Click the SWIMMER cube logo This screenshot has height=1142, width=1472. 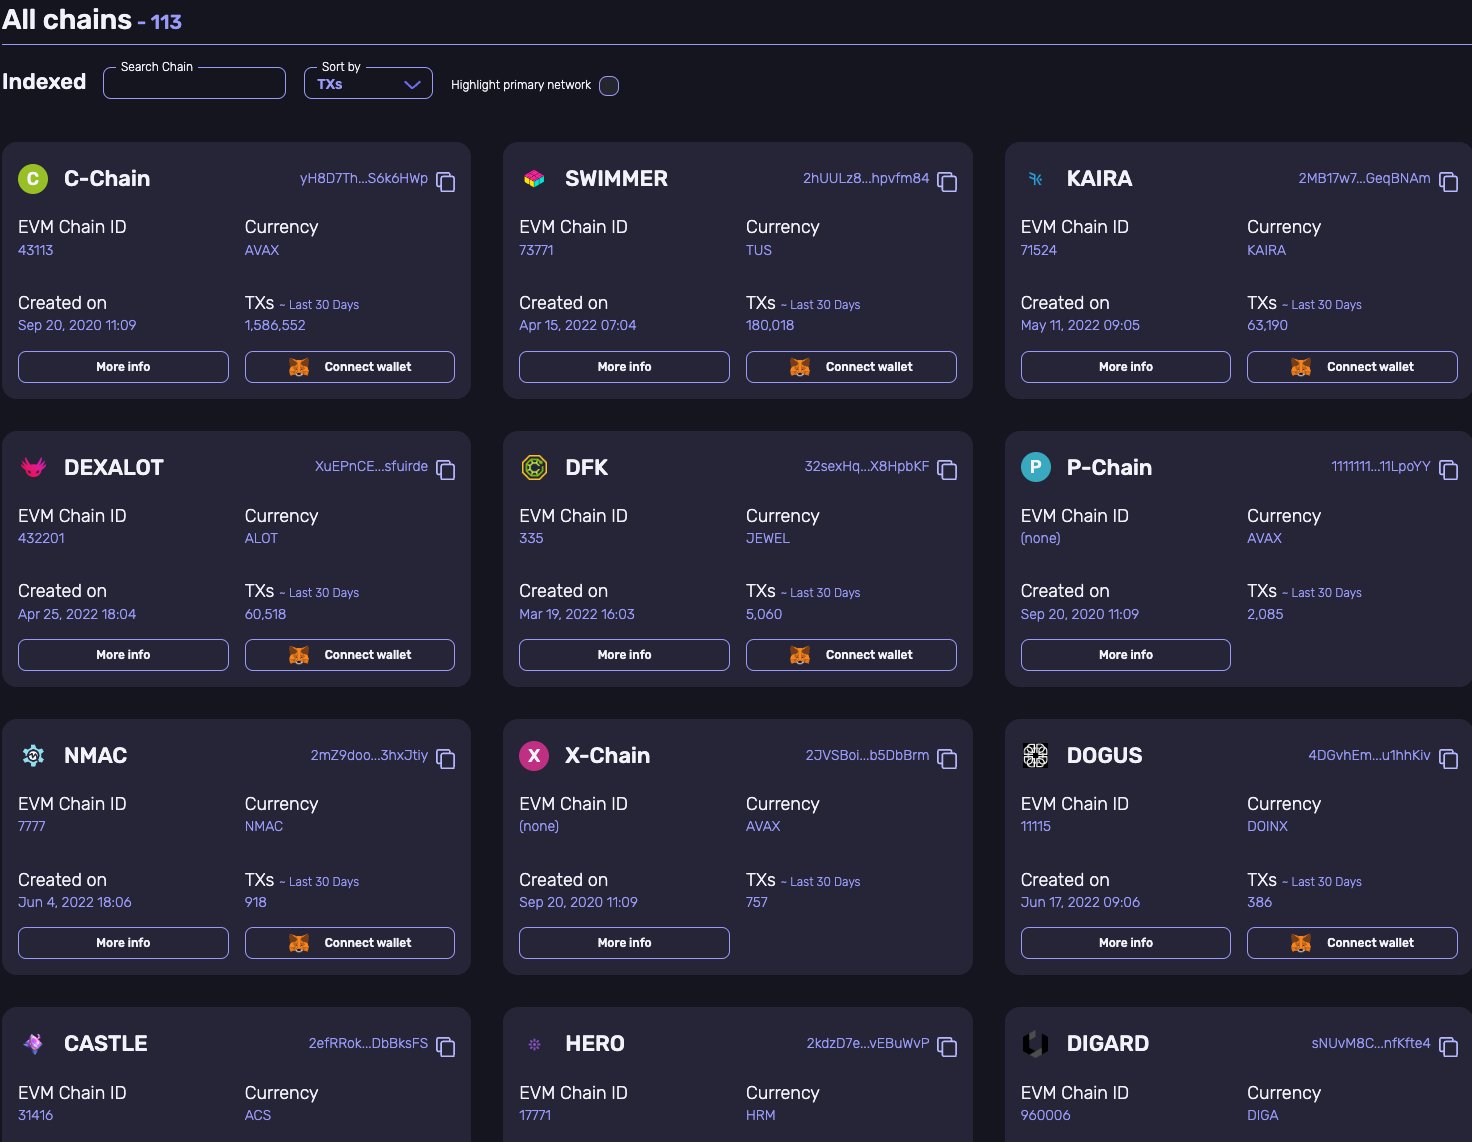pyautogui.click(x=534, y=179)
